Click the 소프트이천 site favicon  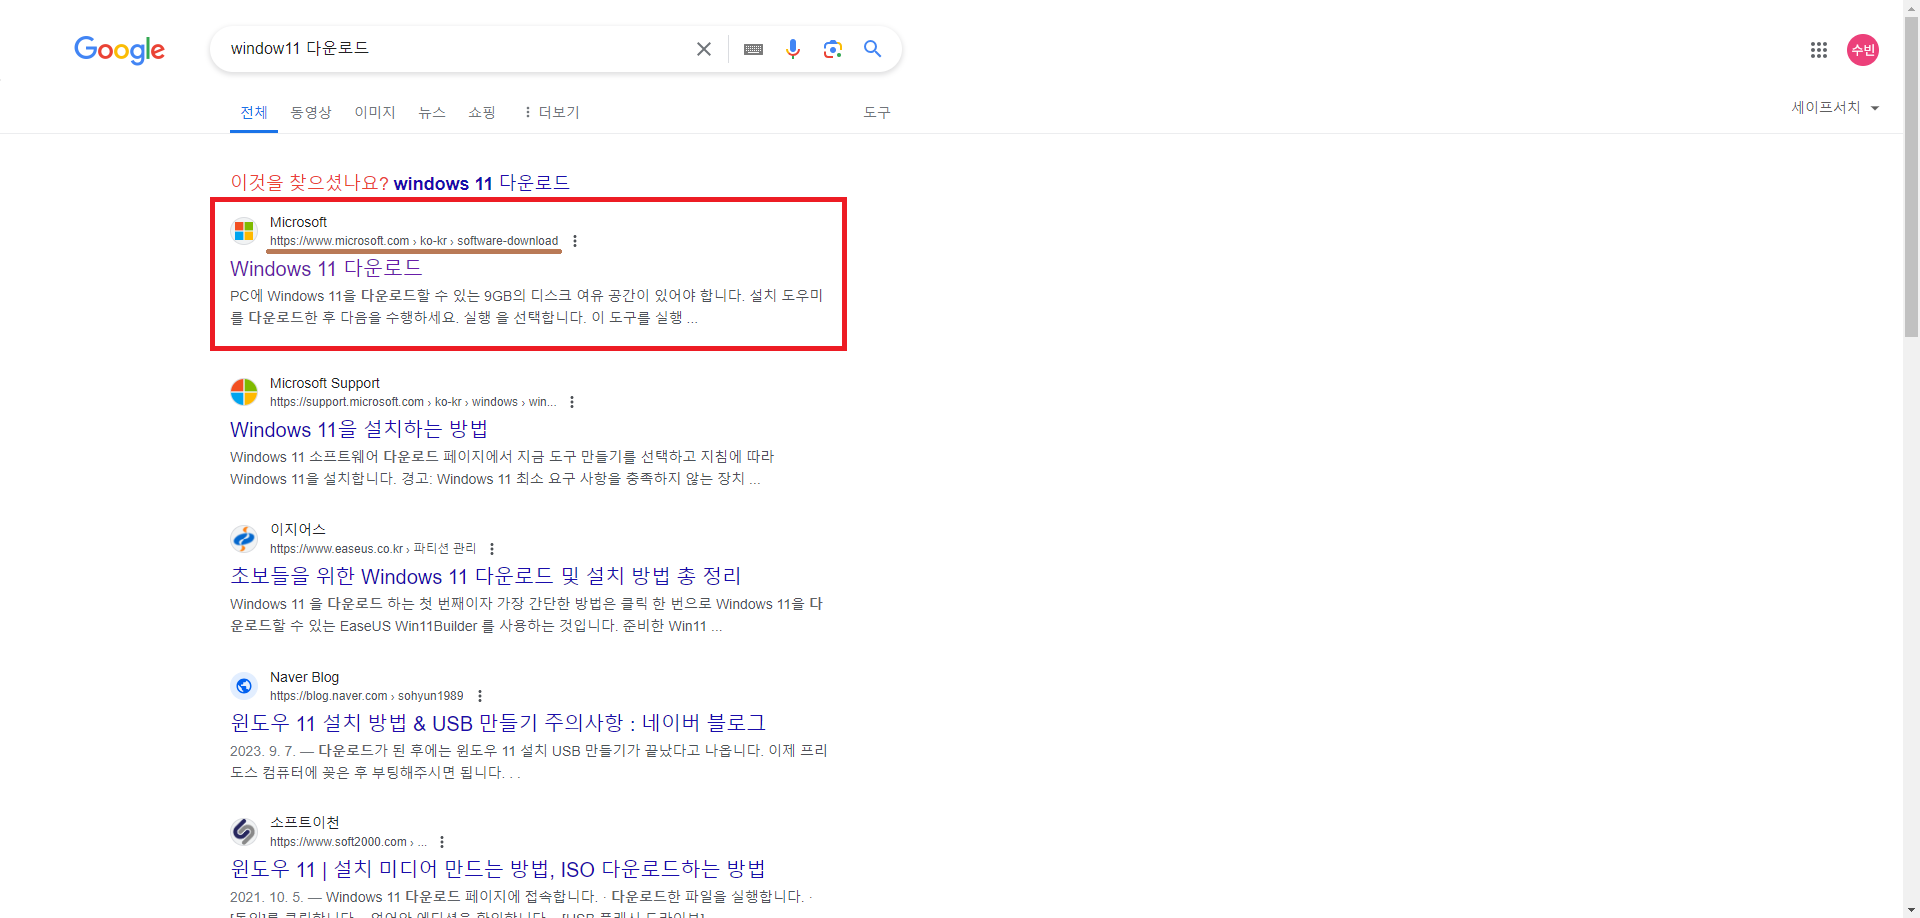pyautogui.click(x=244, y=832)
